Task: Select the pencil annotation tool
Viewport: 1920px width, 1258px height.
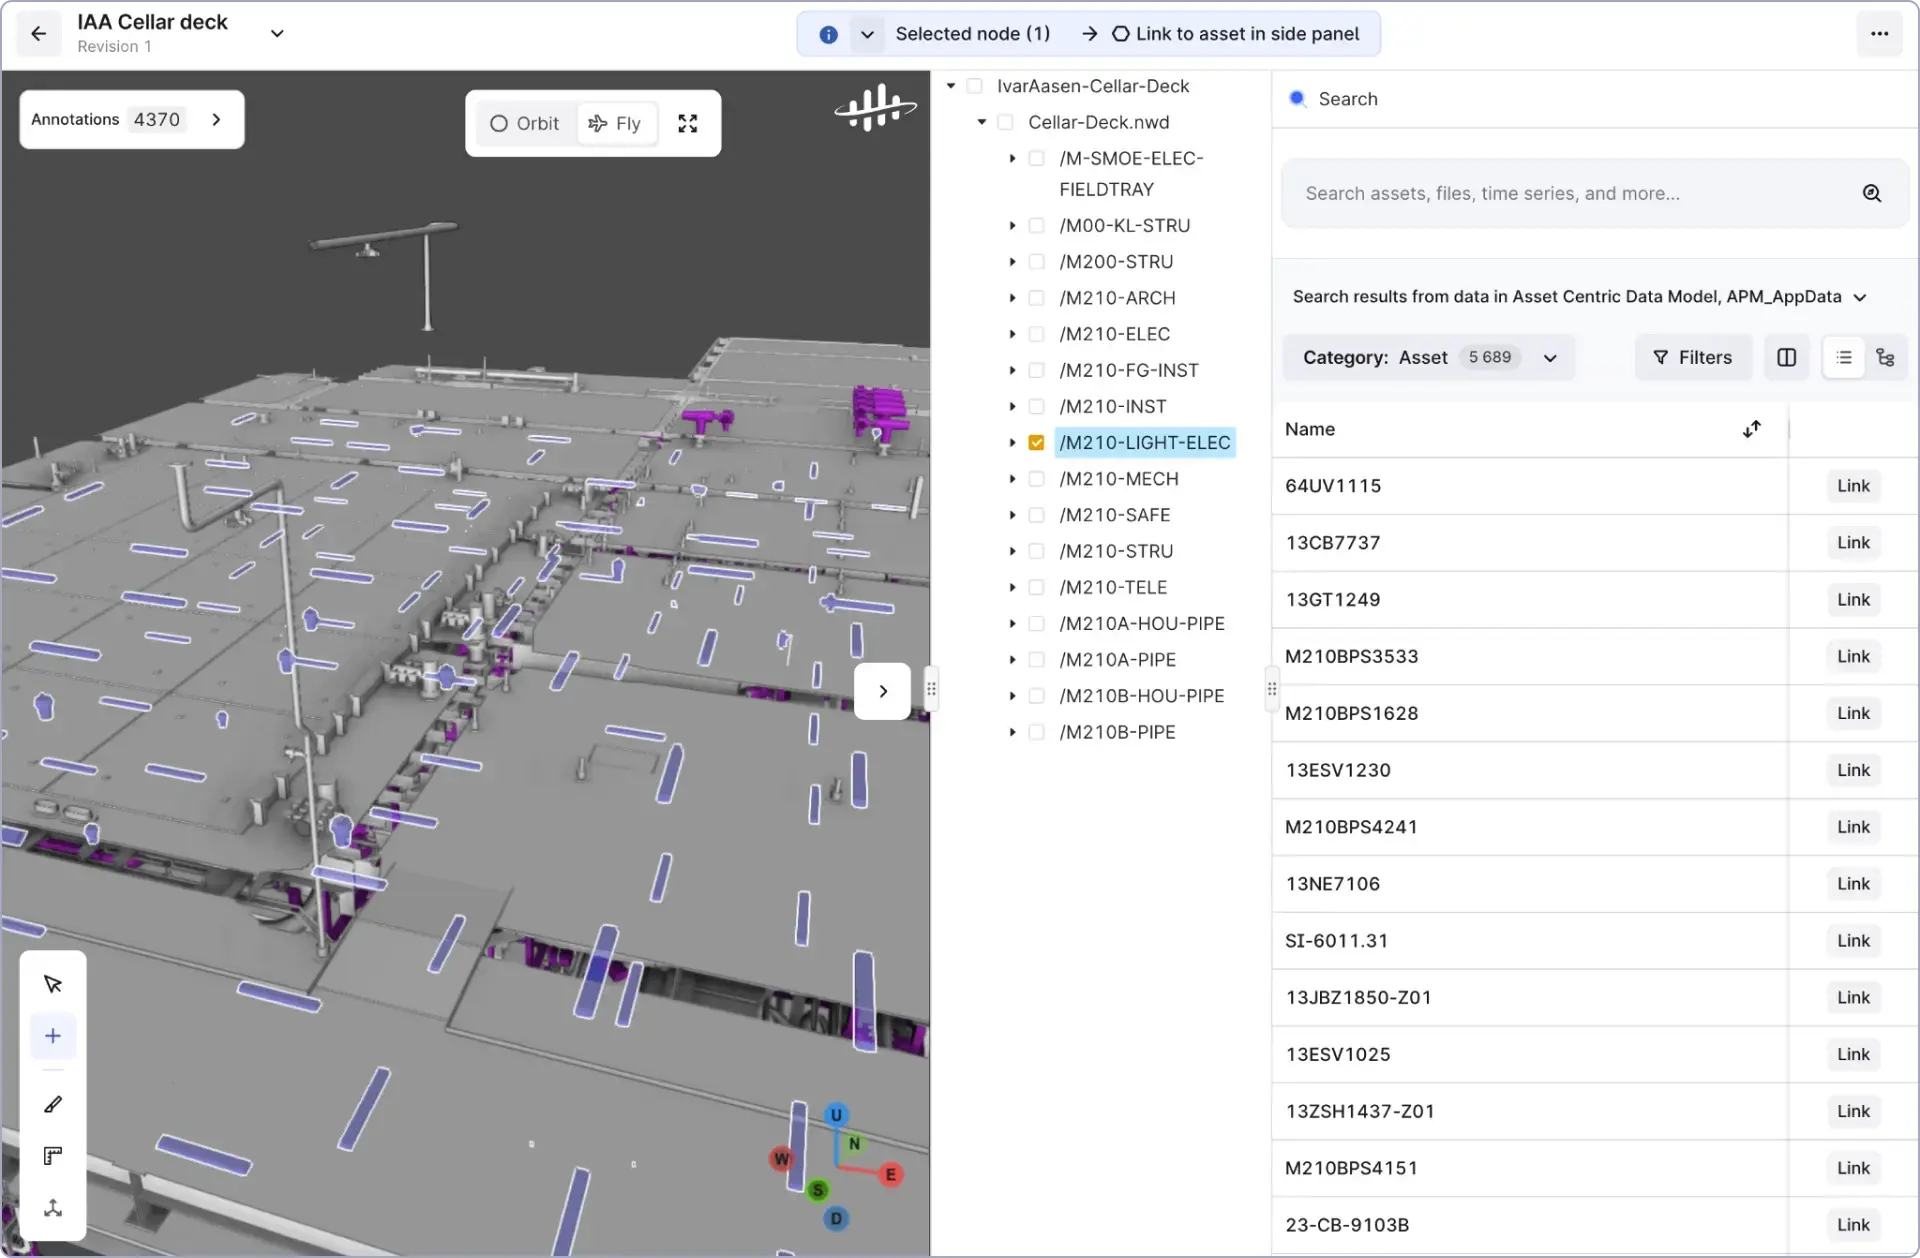Action: point(53,1104)
